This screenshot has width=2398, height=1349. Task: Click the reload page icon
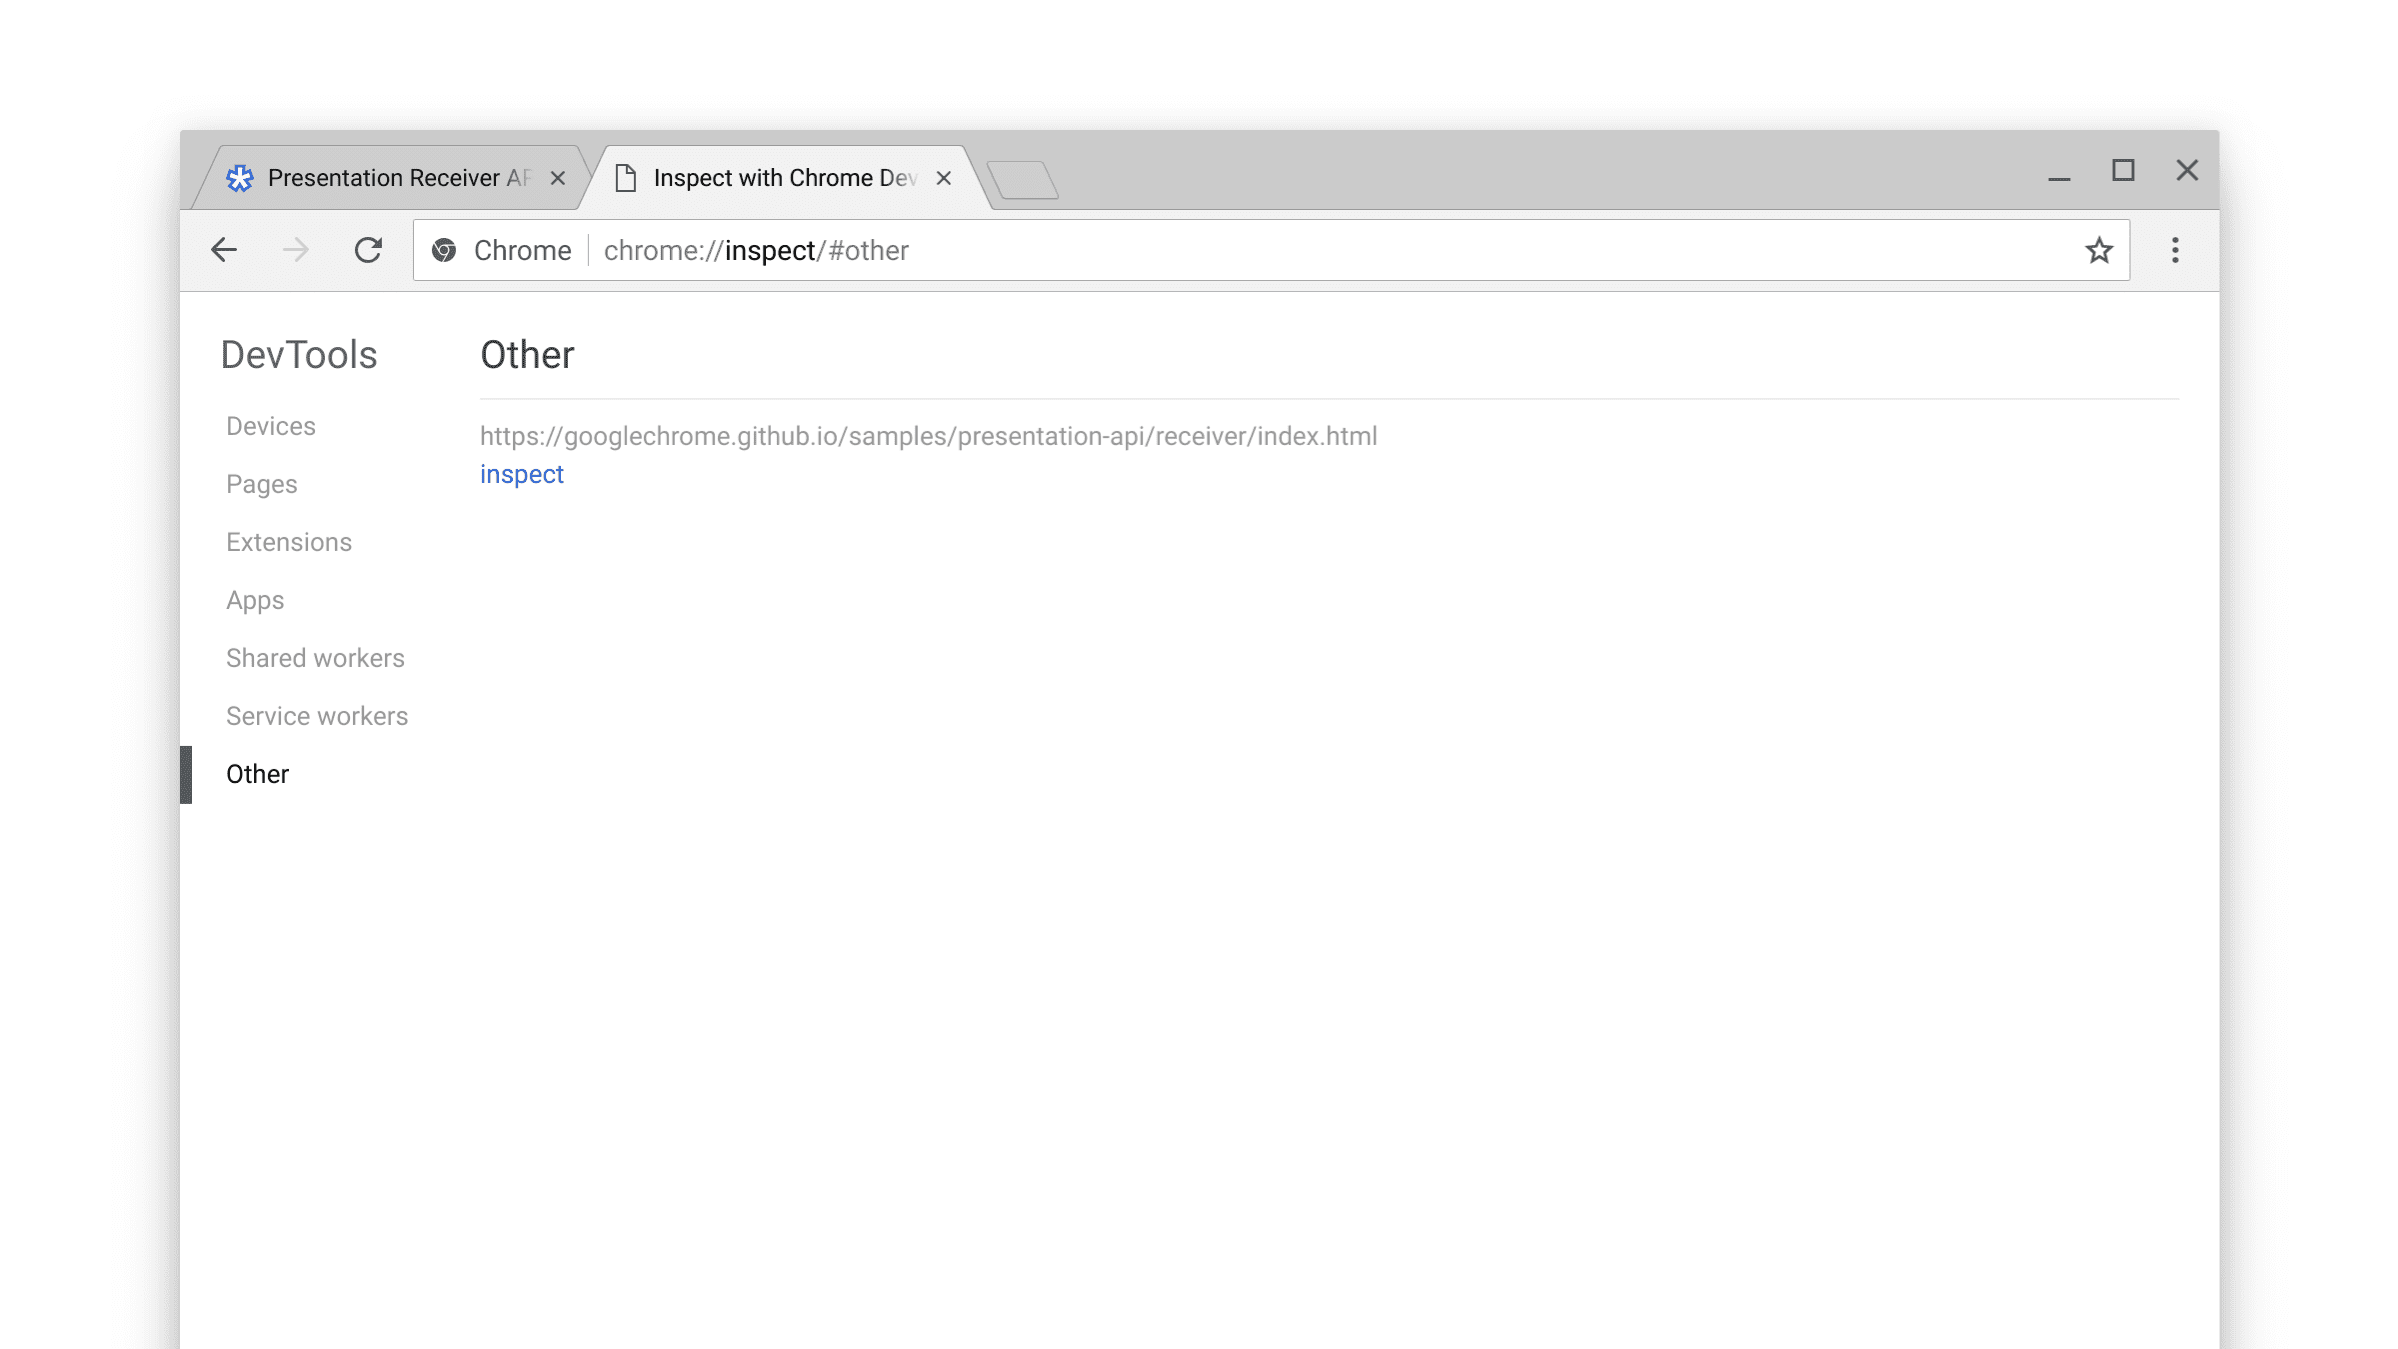pyautogui.click(x=369, y=249)
